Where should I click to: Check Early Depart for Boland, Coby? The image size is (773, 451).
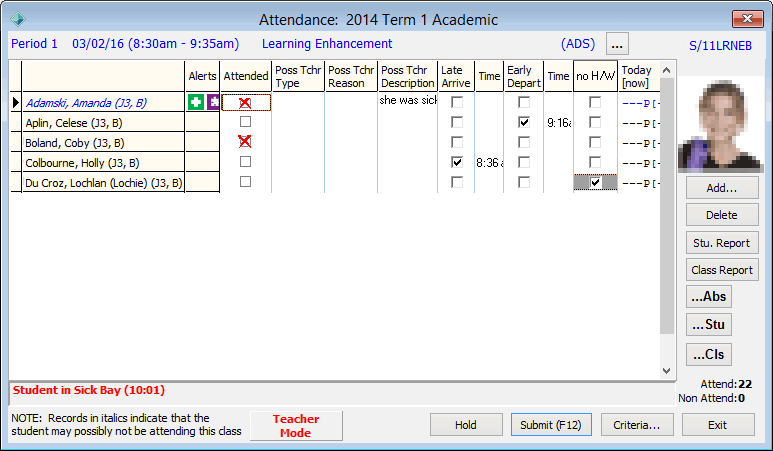(524, 142)
